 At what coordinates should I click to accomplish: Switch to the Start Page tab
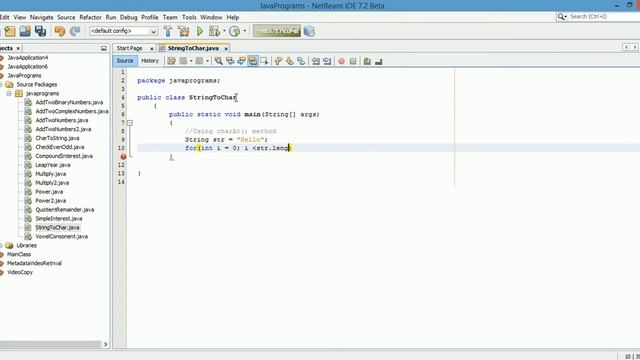coord(129,48)
